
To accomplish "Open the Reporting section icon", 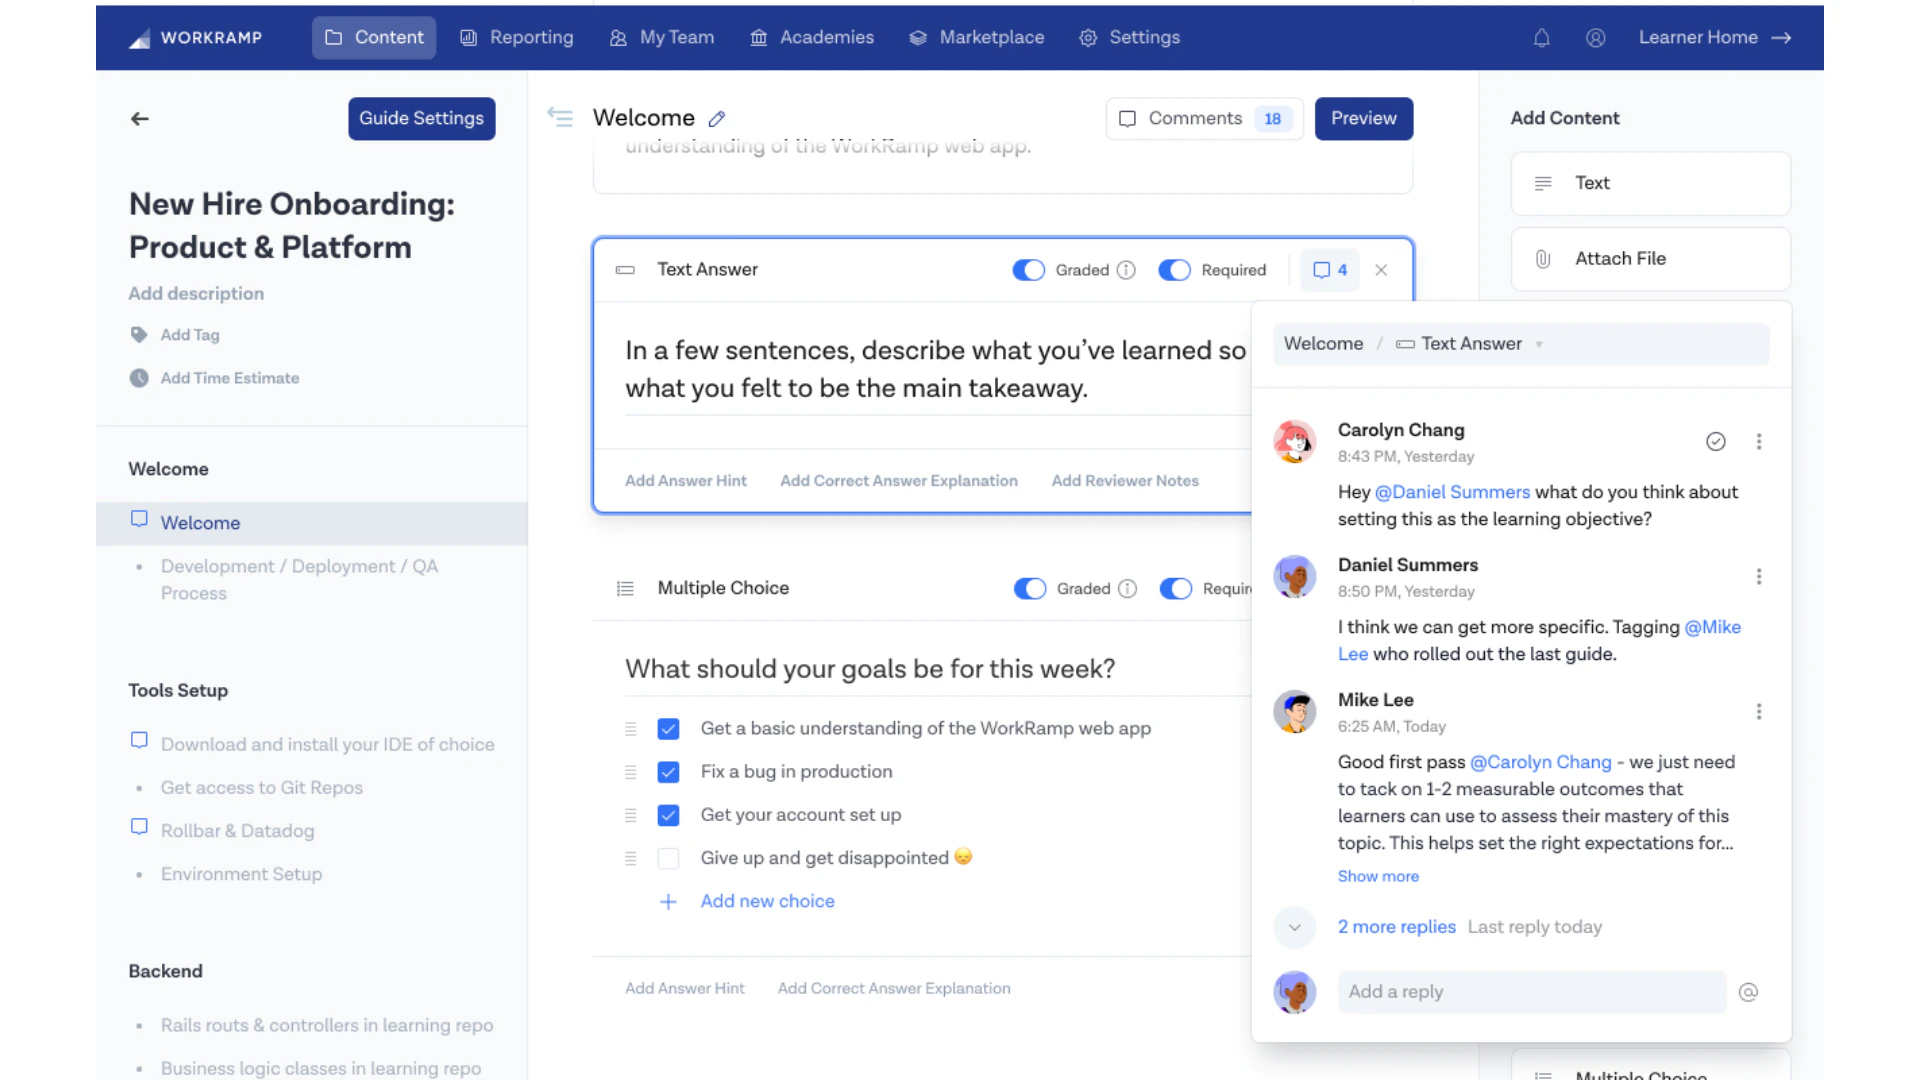I will [x=467, y=37].
